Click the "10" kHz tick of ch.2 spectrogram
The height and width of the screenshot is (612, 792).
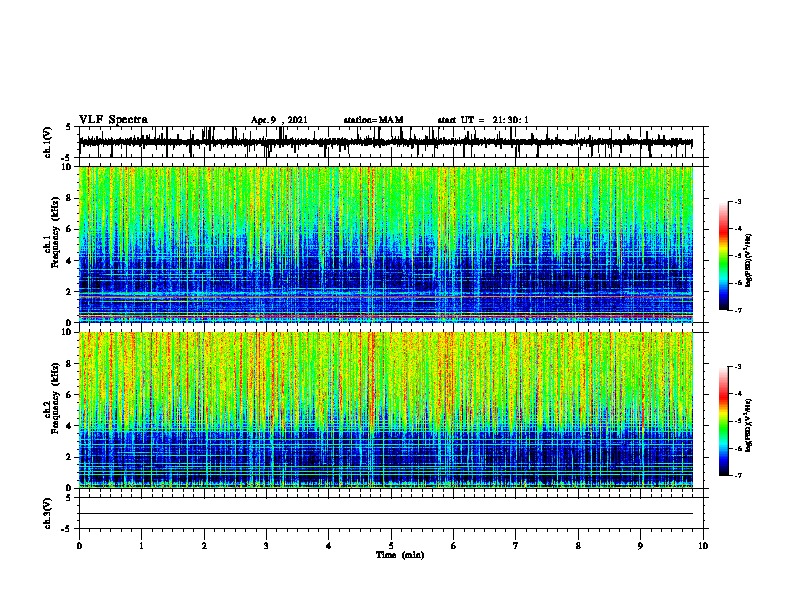coord(68,332)
